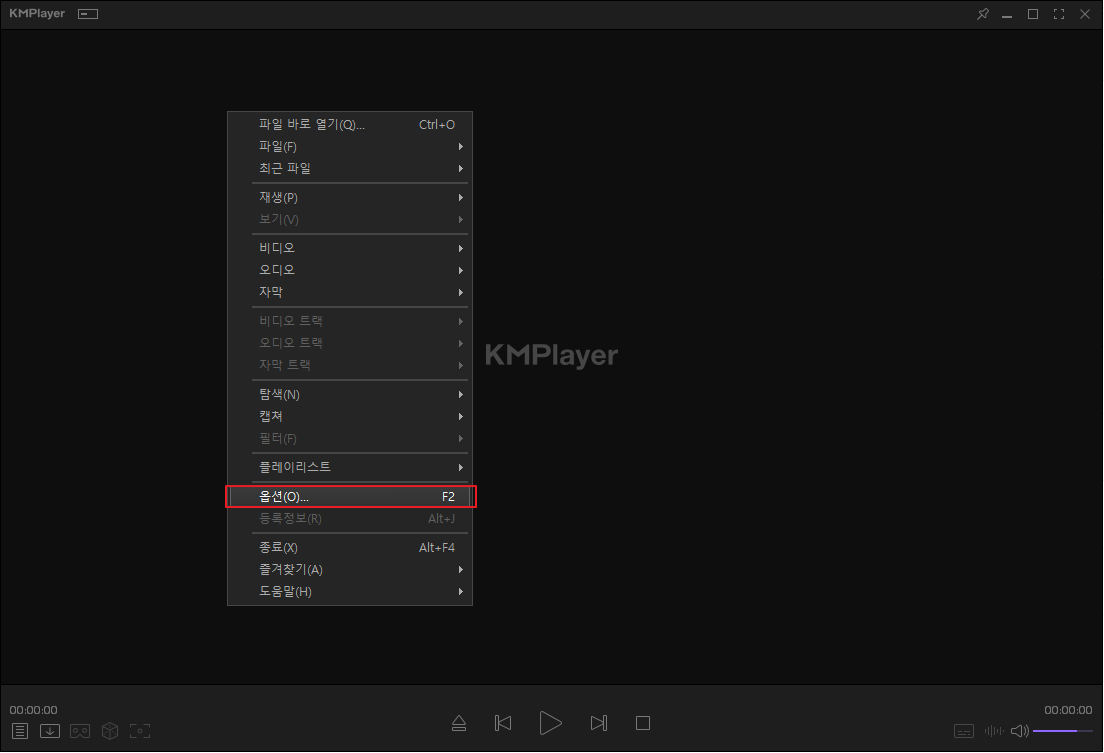Toggle the subtitle icon
This screenshot has height=753, width=1104.
[x=964, y=731]
